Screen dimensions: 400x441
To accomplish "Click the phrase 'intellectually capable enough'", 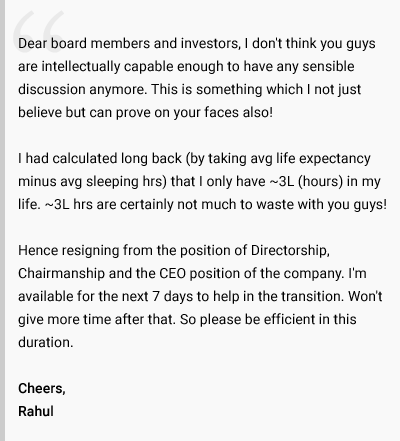I will coord(132,67).
